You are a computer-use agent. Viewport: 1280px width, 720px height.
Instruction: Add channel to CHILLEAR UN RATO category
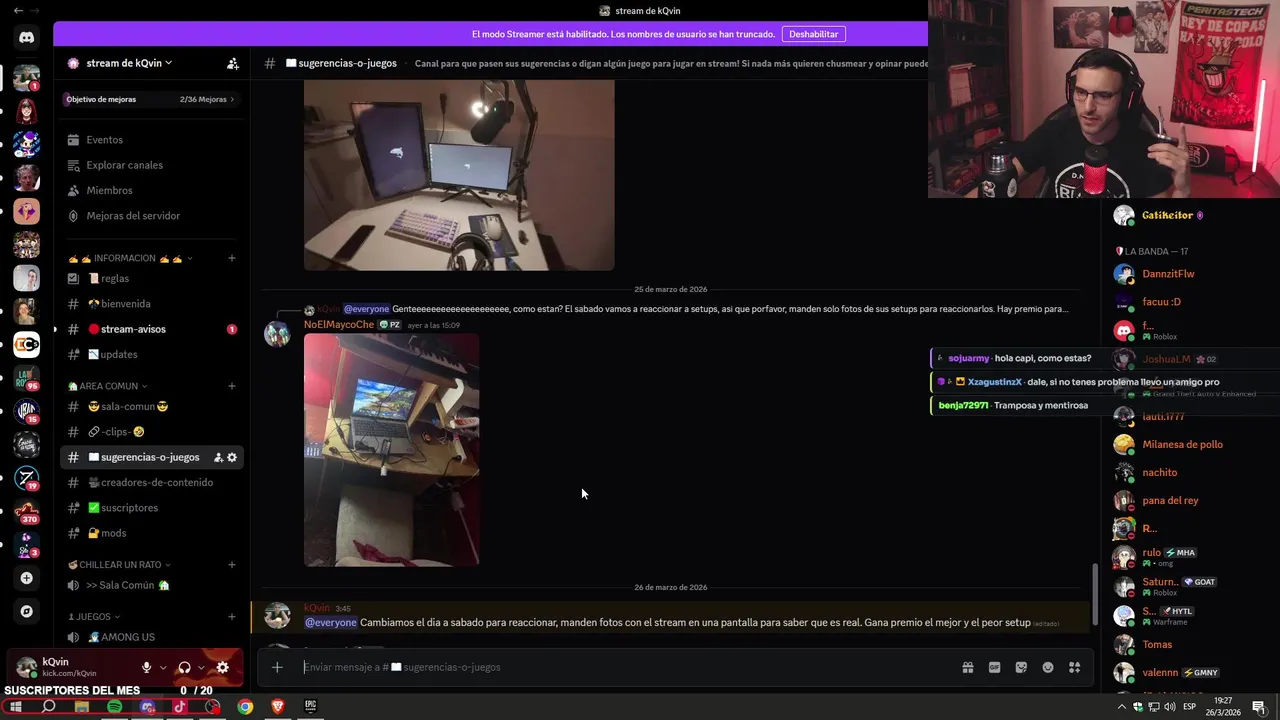pyautogui.click(x=232, y=565)
